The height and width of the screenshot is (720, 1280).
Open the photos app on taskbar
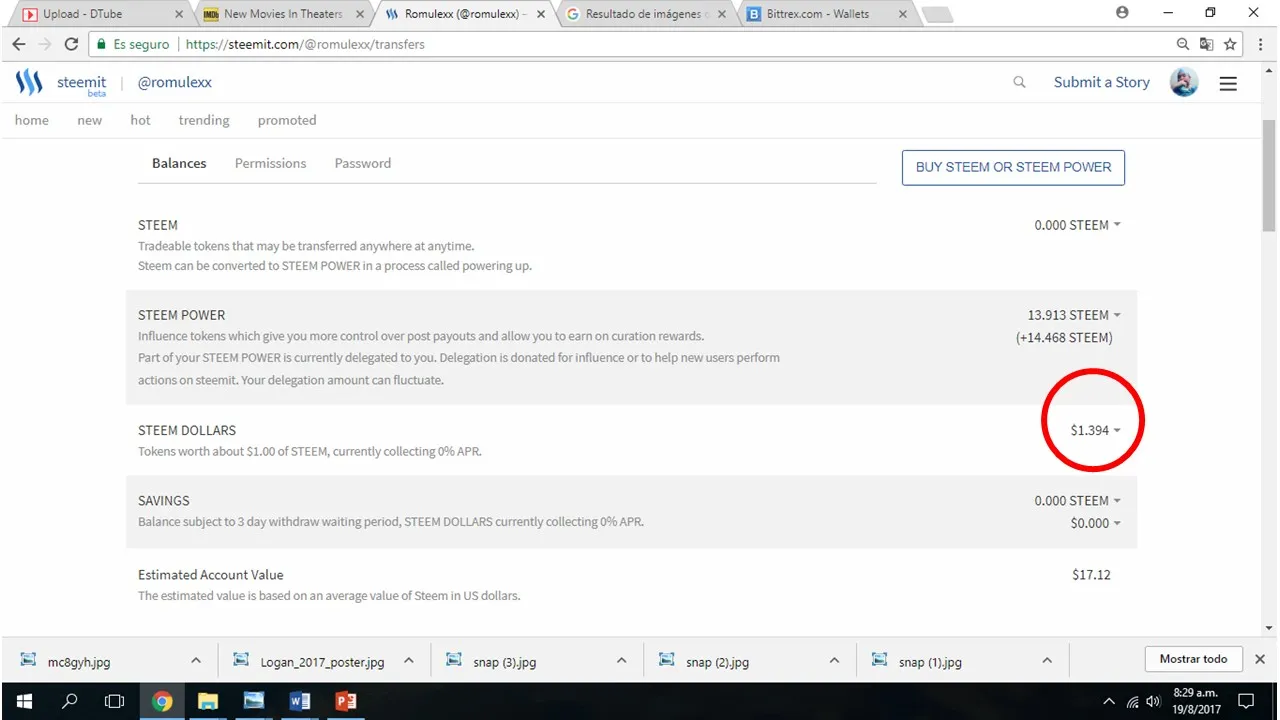coord(253,701)
